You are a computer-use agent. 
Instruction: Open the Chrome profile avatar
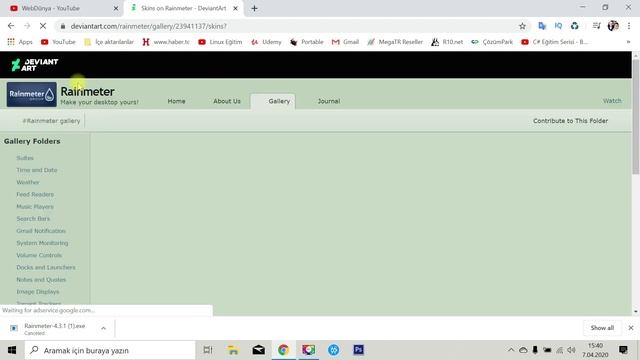point(613,26)
